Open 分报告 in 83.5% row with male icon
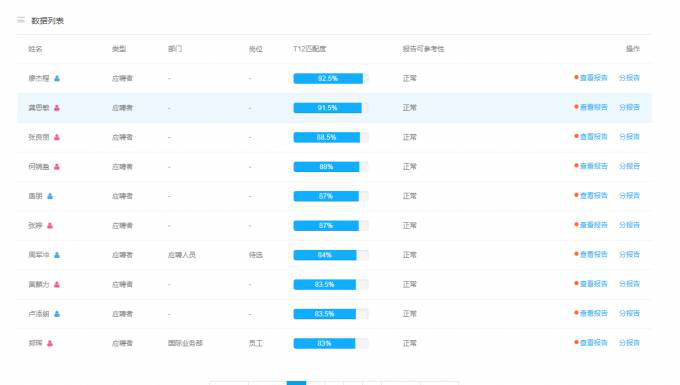Image resolution: width=680 pixels, height=385 pixels. tap(629, 313)
